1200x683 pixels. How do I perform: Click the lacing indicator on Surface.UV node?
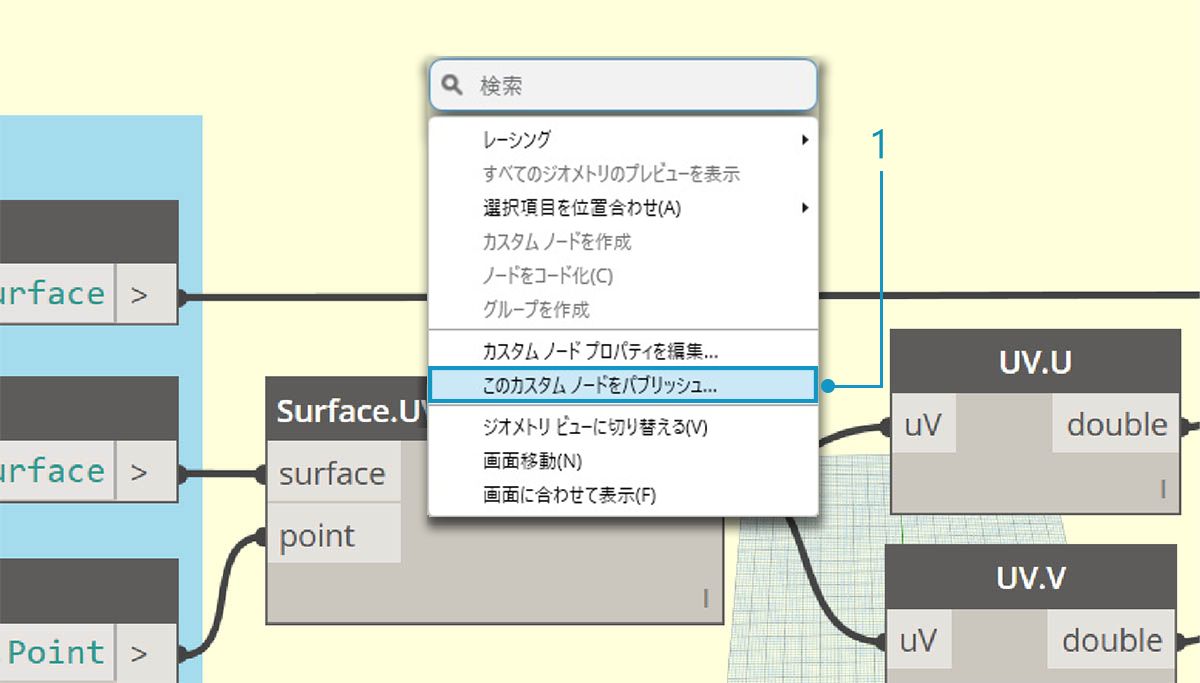click(706, 599)
